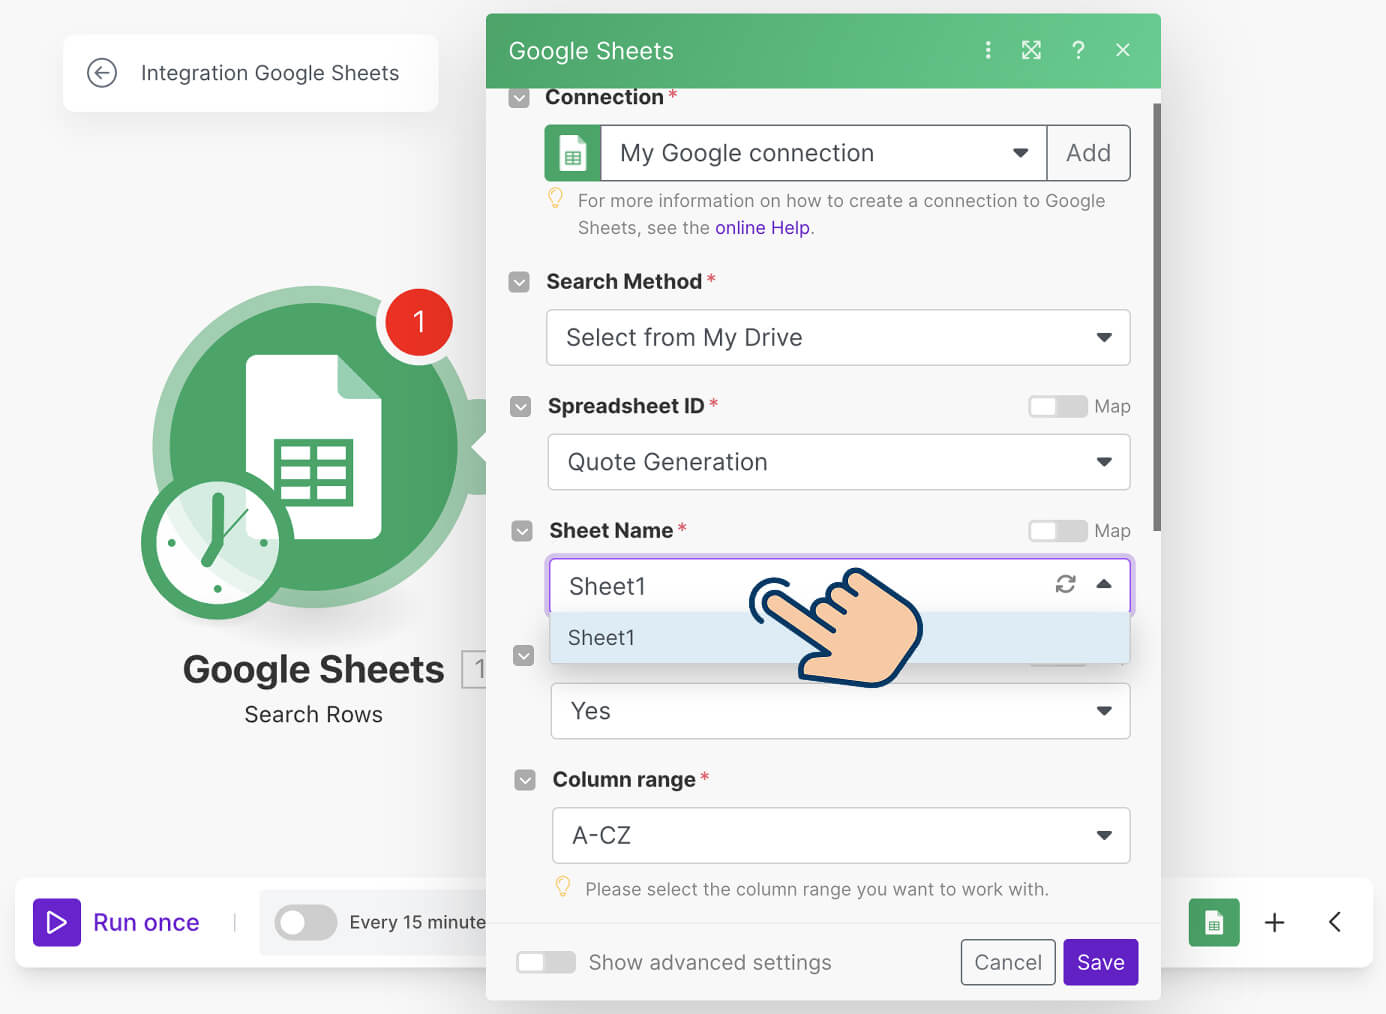Open help with the question mark icon
Screen dimensions: 1386x1014
(1078, 50)
